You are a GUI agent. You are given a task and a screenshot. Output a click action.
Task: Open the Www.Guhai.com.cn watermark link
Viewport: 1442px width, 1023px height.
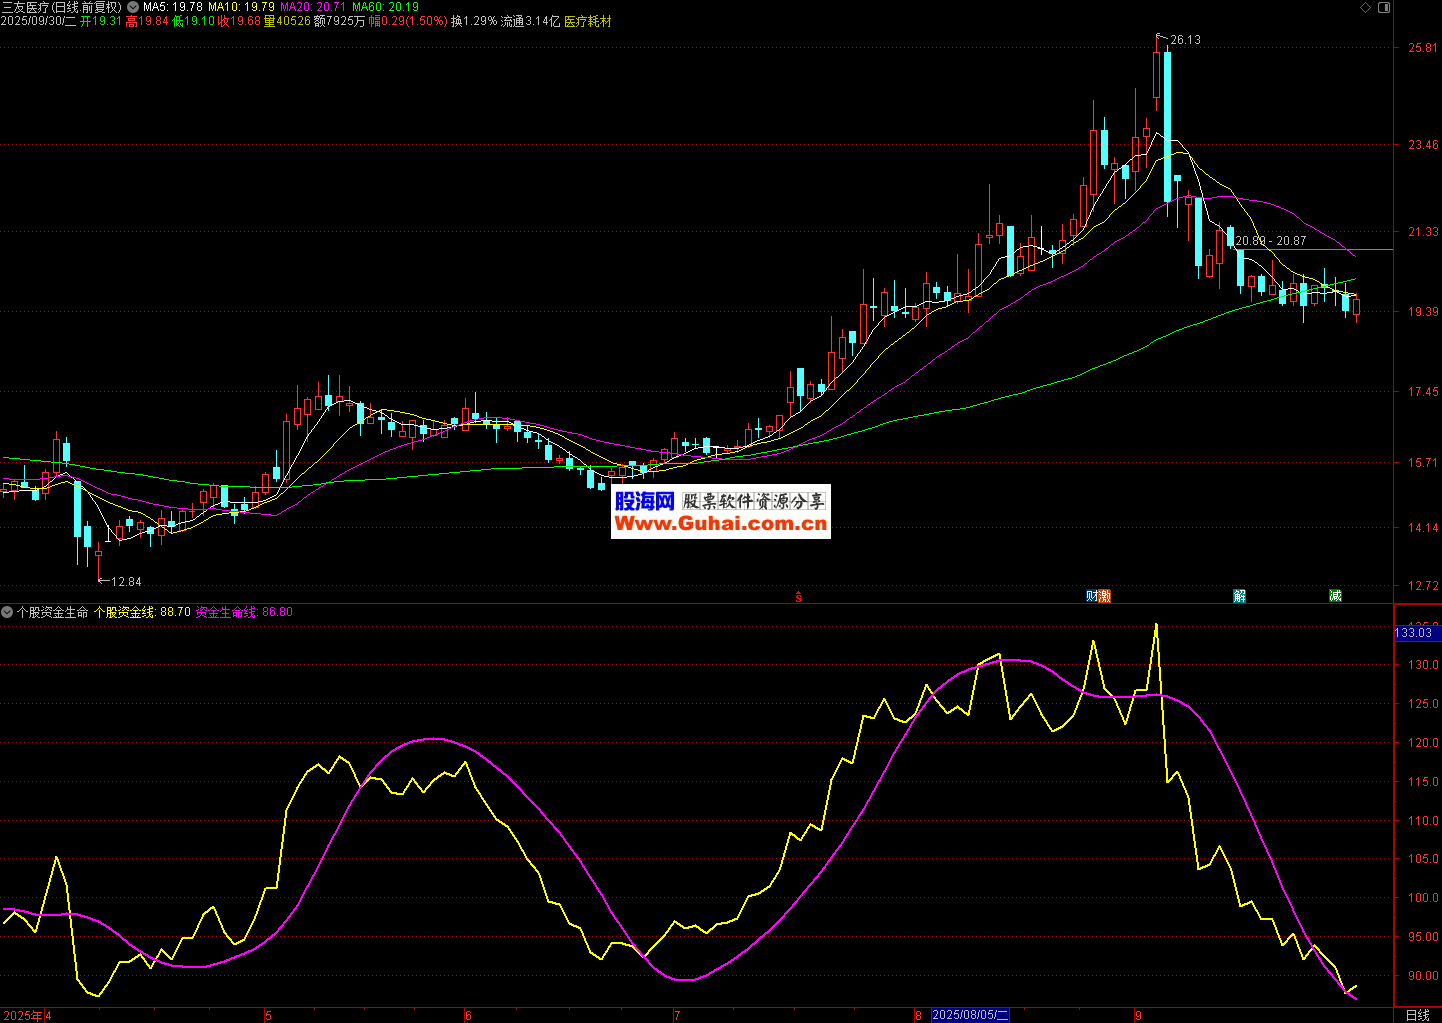(721, 524)
